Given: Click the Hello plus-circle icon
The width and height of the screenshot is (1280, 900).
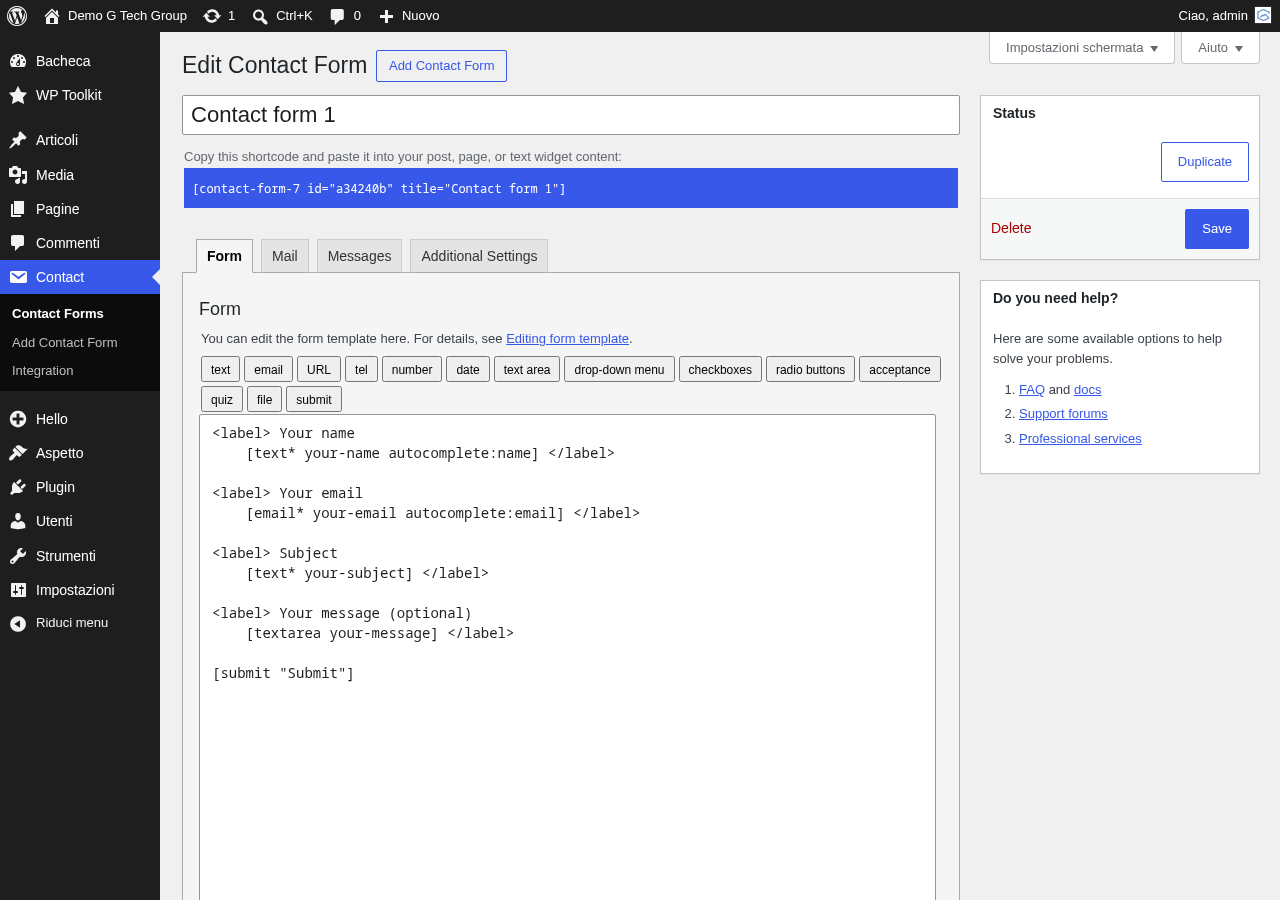Looking at the screenshot, I should [x=18, y=419].
